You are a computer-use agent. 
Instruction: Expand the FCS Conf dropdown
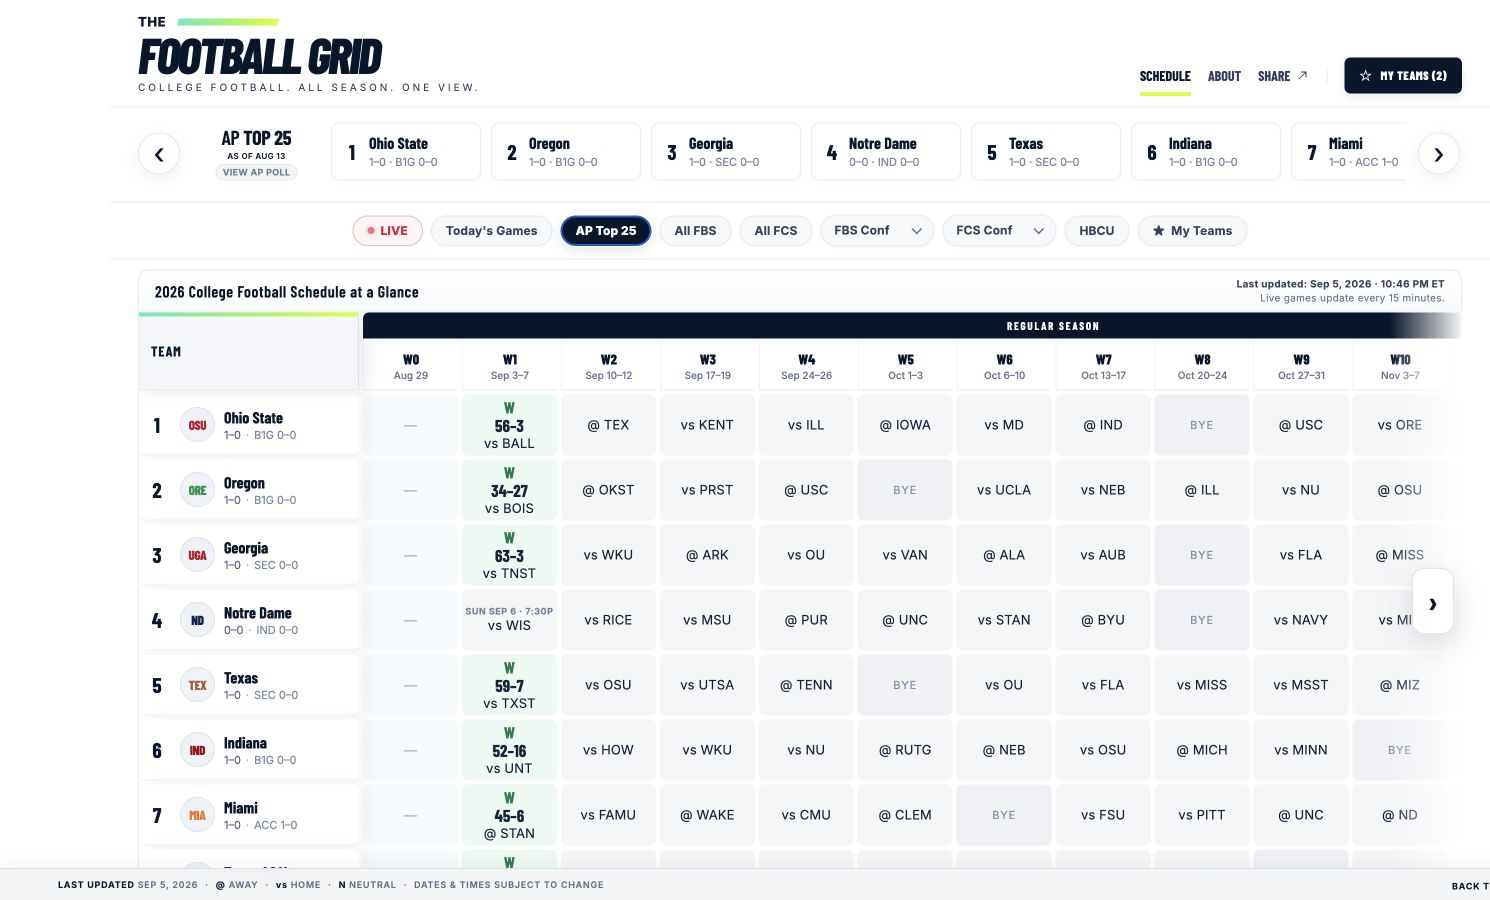coord(999,231)
